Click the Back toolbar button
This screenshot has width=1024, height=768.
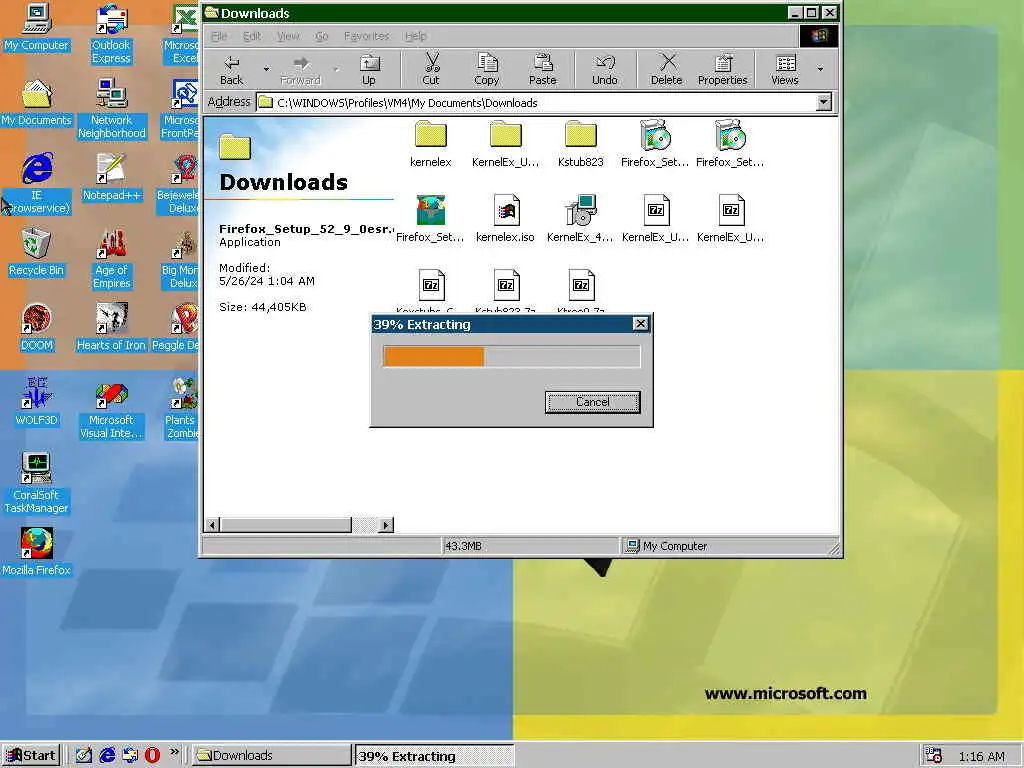click(x=231, y=69)
